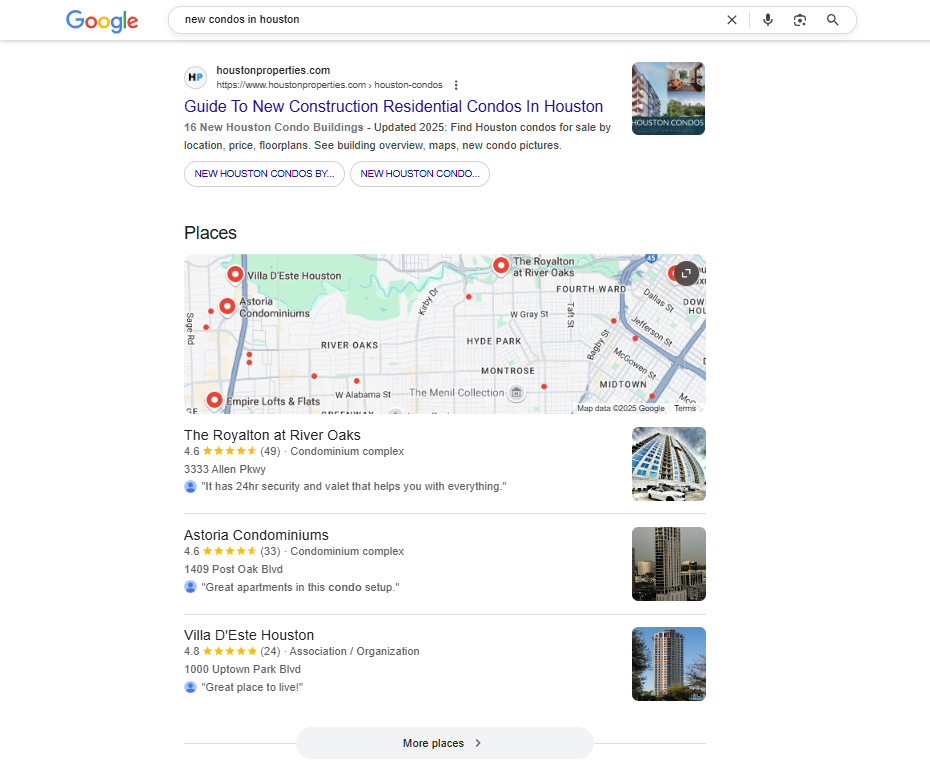This screenshot has height=775, width=930.
Task: Open 'Villa D'Este Houston' listing
Action: coord(249,635)
